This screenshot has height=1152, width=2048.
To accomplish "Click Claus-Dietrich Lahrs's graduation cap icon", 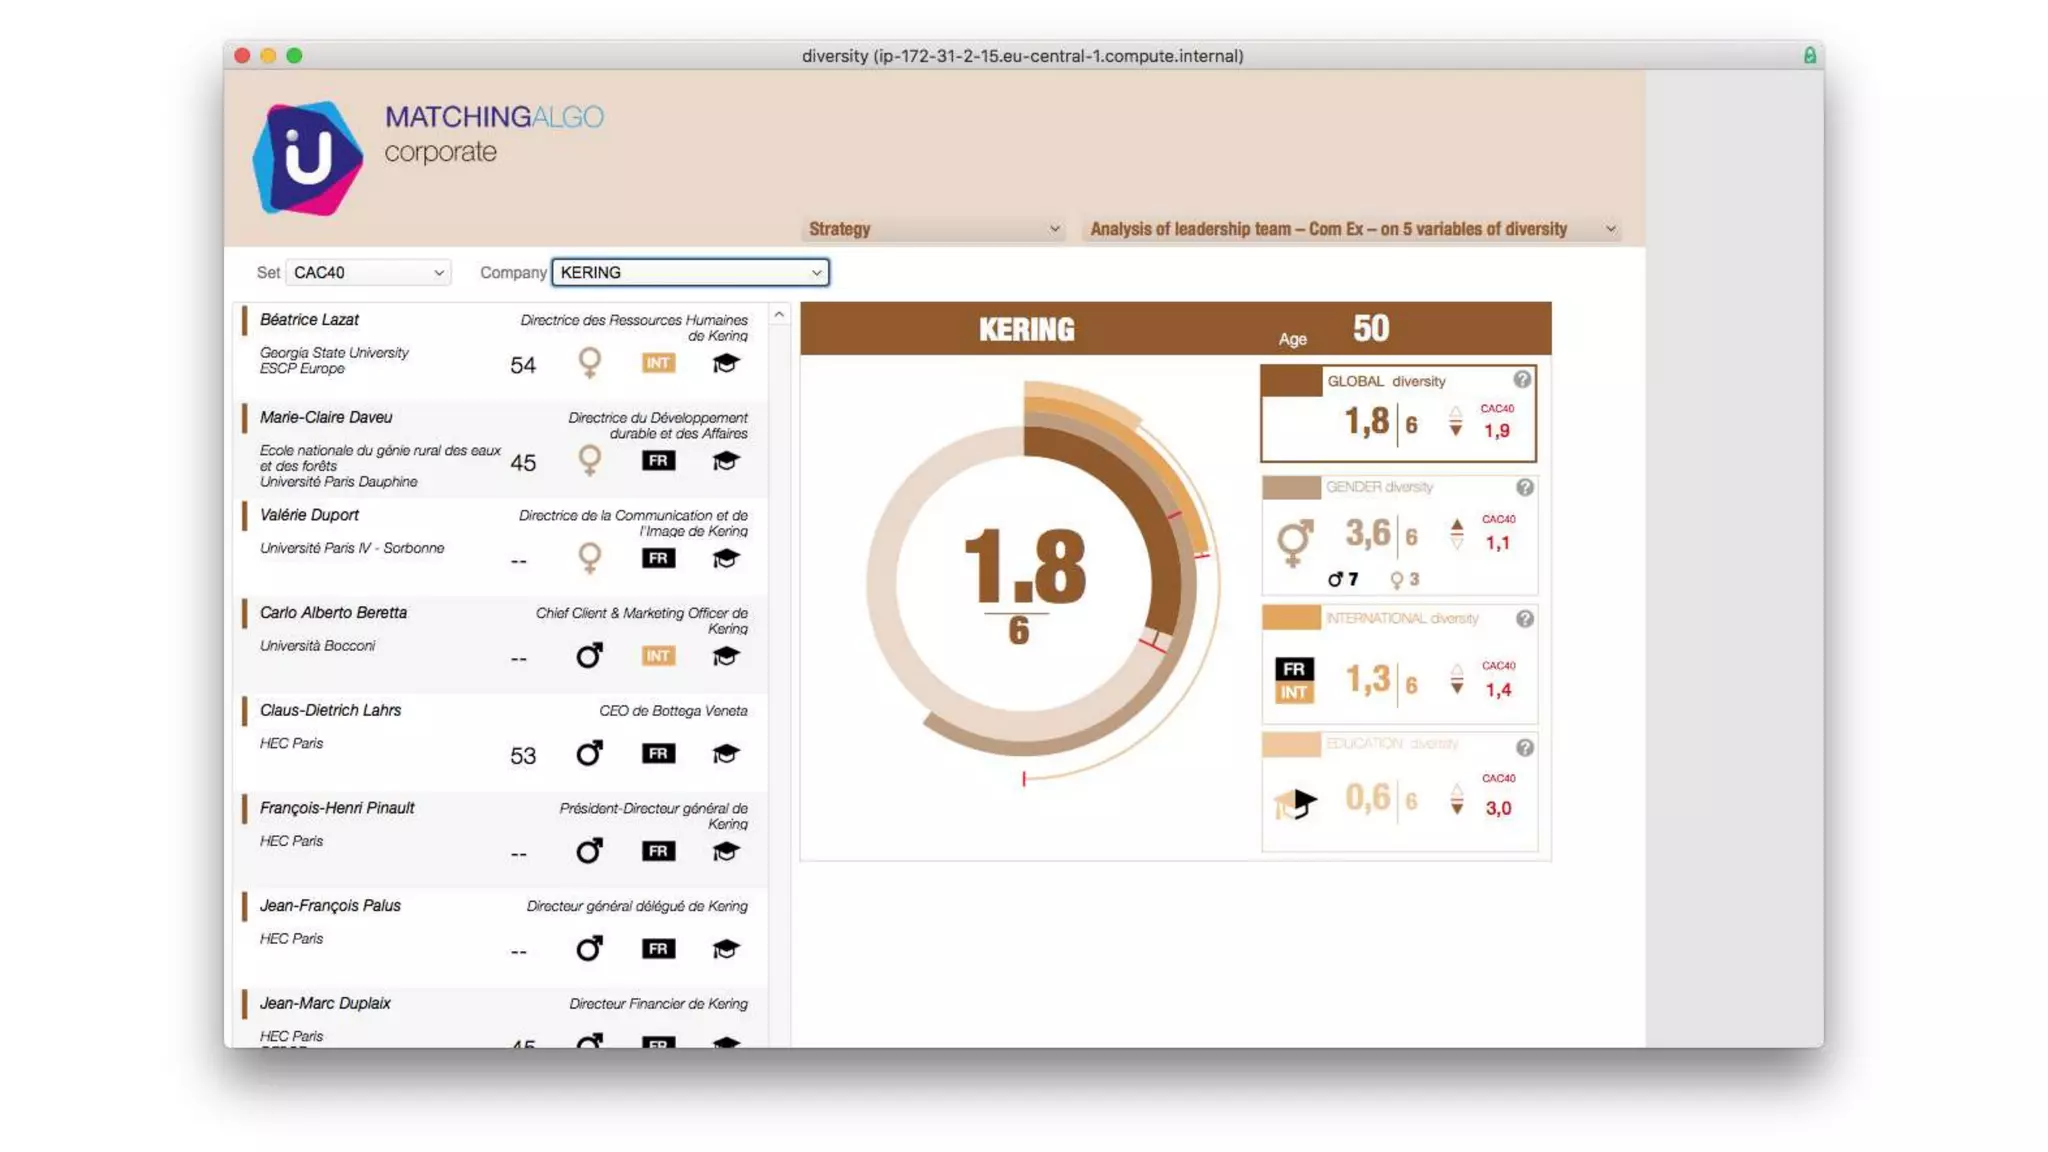I will 725,753.
